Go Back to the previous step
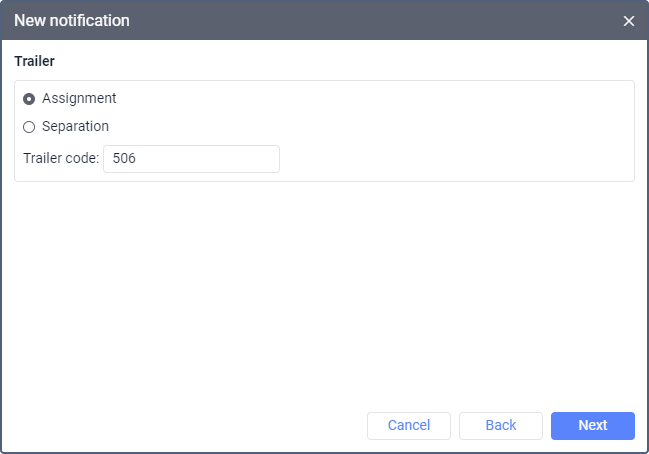Viewport: 649px width, 454px height. [500, 426]
